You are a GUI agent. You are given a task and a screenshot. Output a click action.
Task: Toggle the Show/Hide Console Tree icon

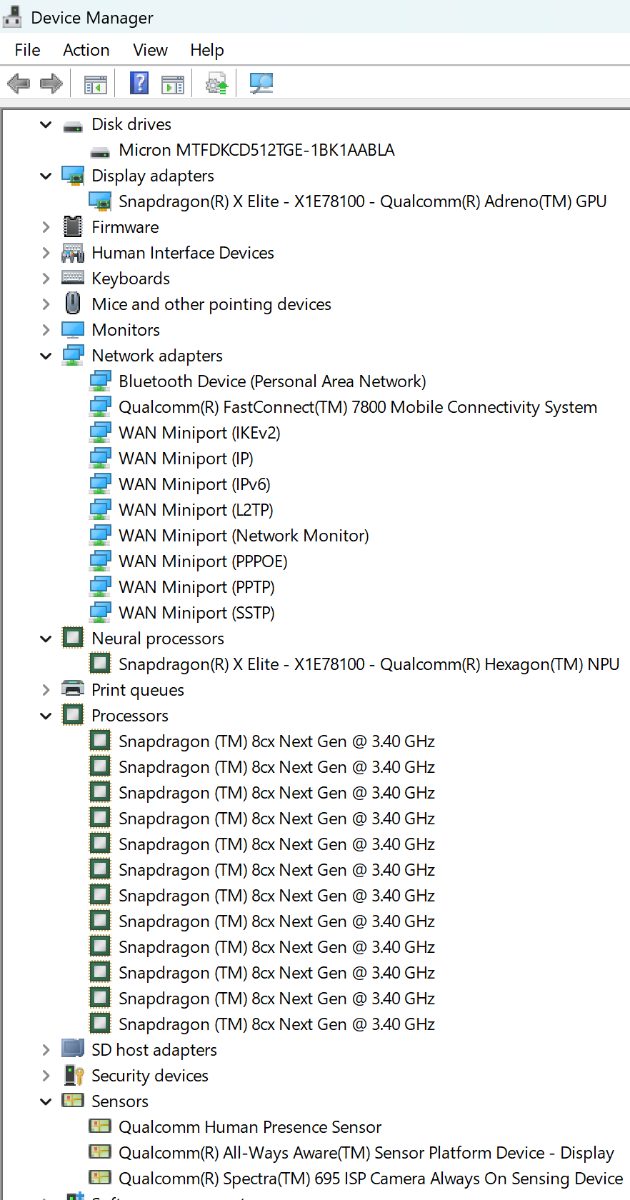click(95, 84)
